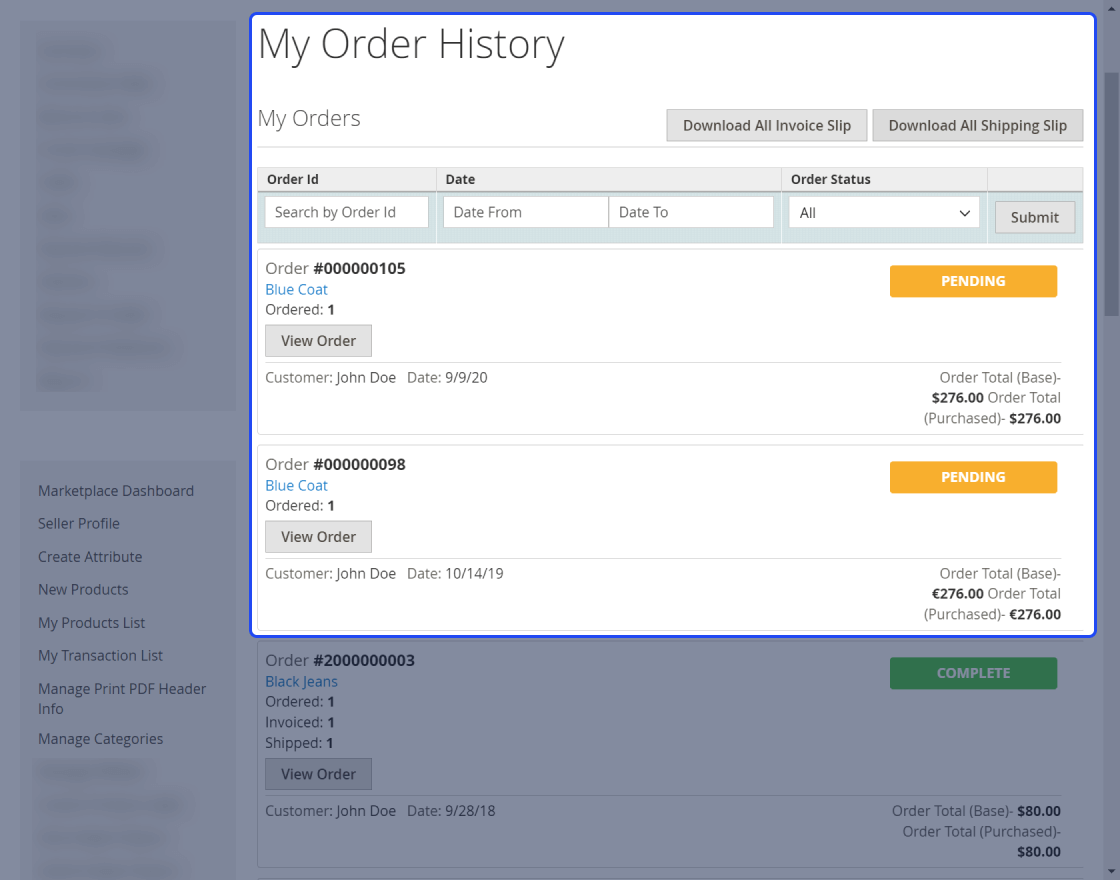Click the My Orders subheading

click(x=309, y=118)
